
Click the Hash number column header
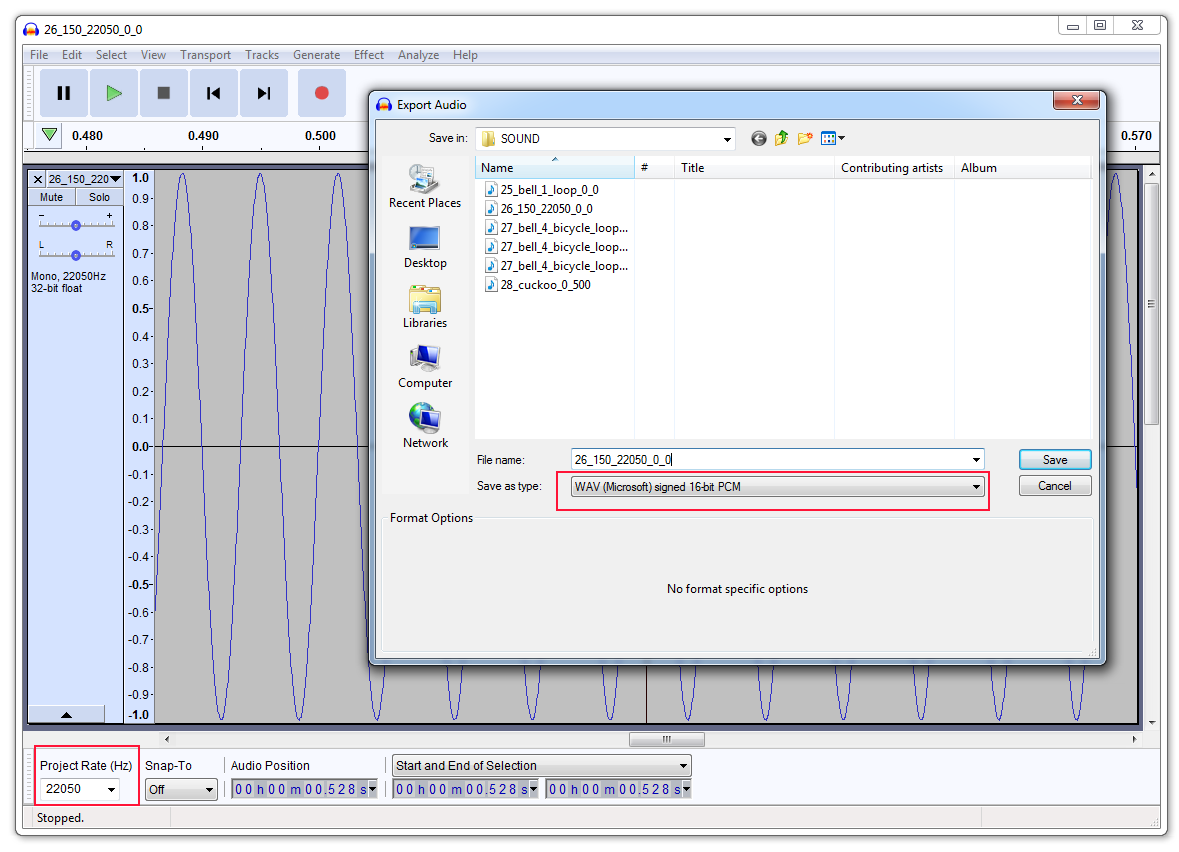(654, 168)
